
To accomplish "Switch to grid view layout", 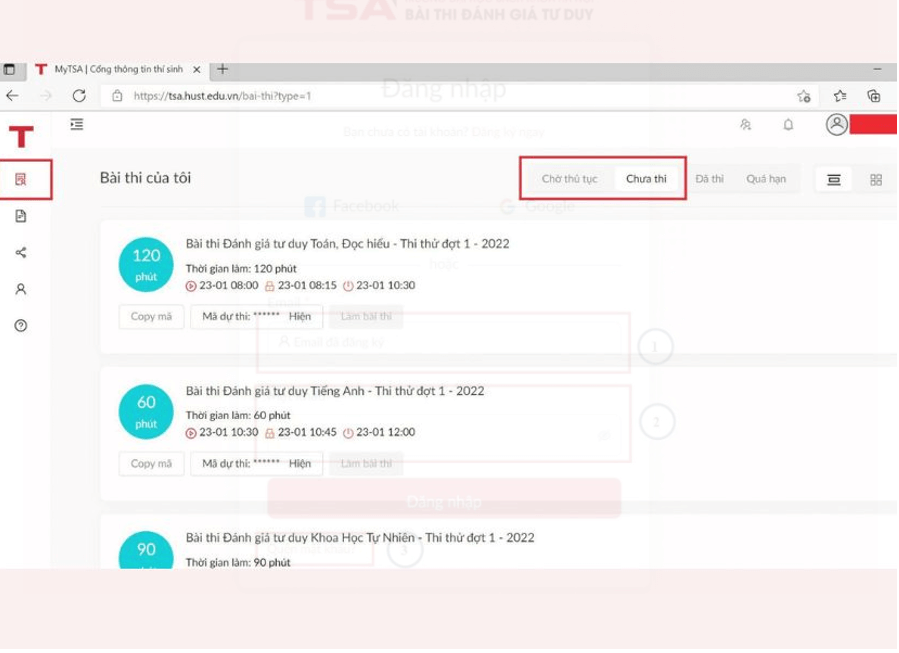I will click(x=876, y=180).
